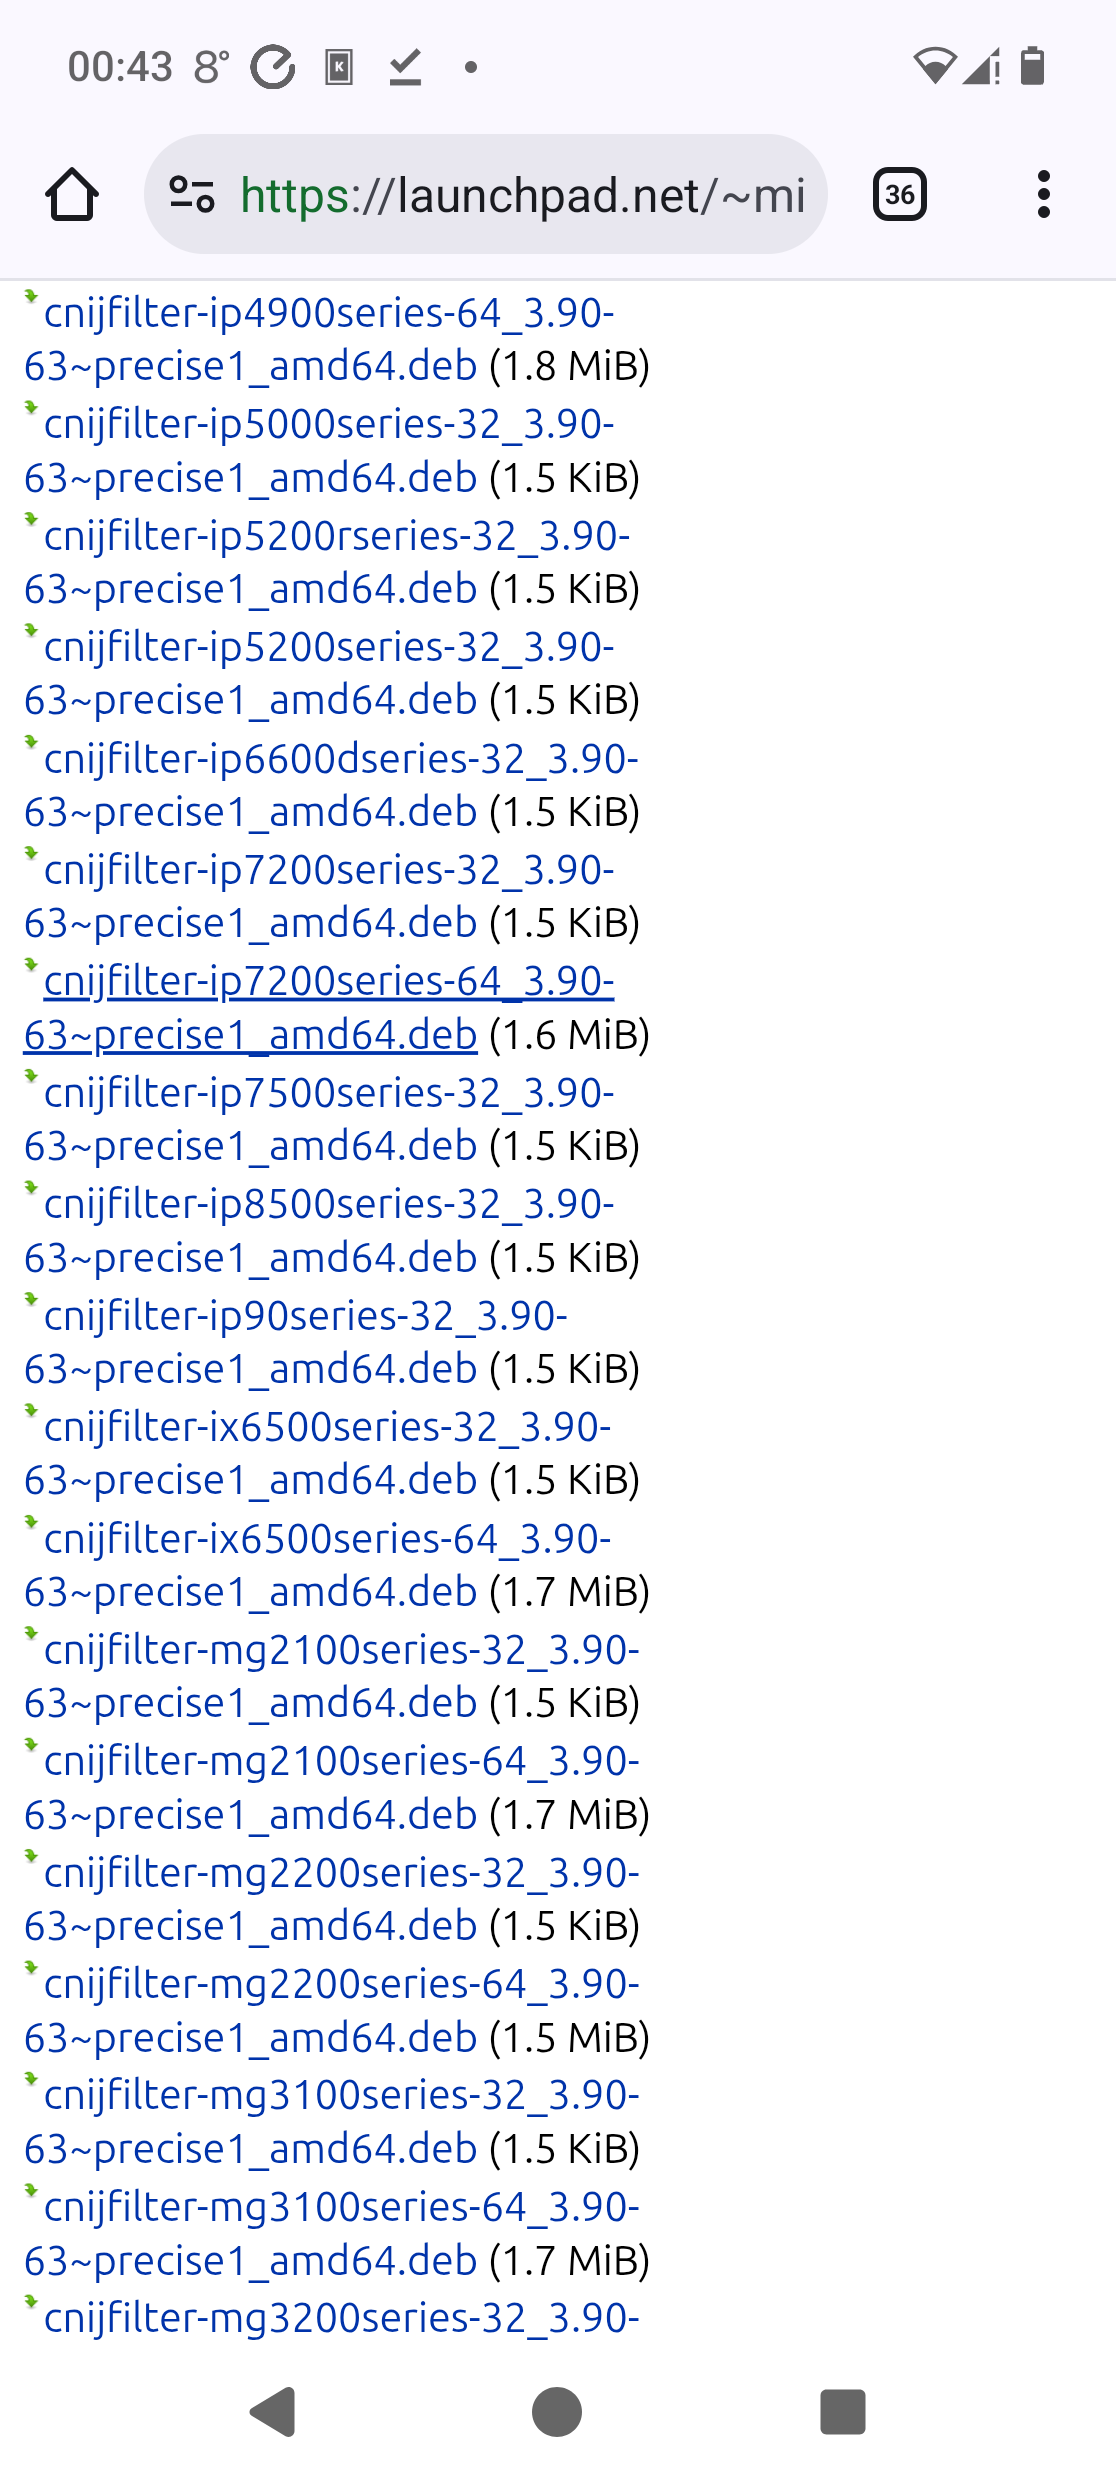
Task: Select cnijfilter-mg2100series-32 deb link
Action: tap(341, 1650)
